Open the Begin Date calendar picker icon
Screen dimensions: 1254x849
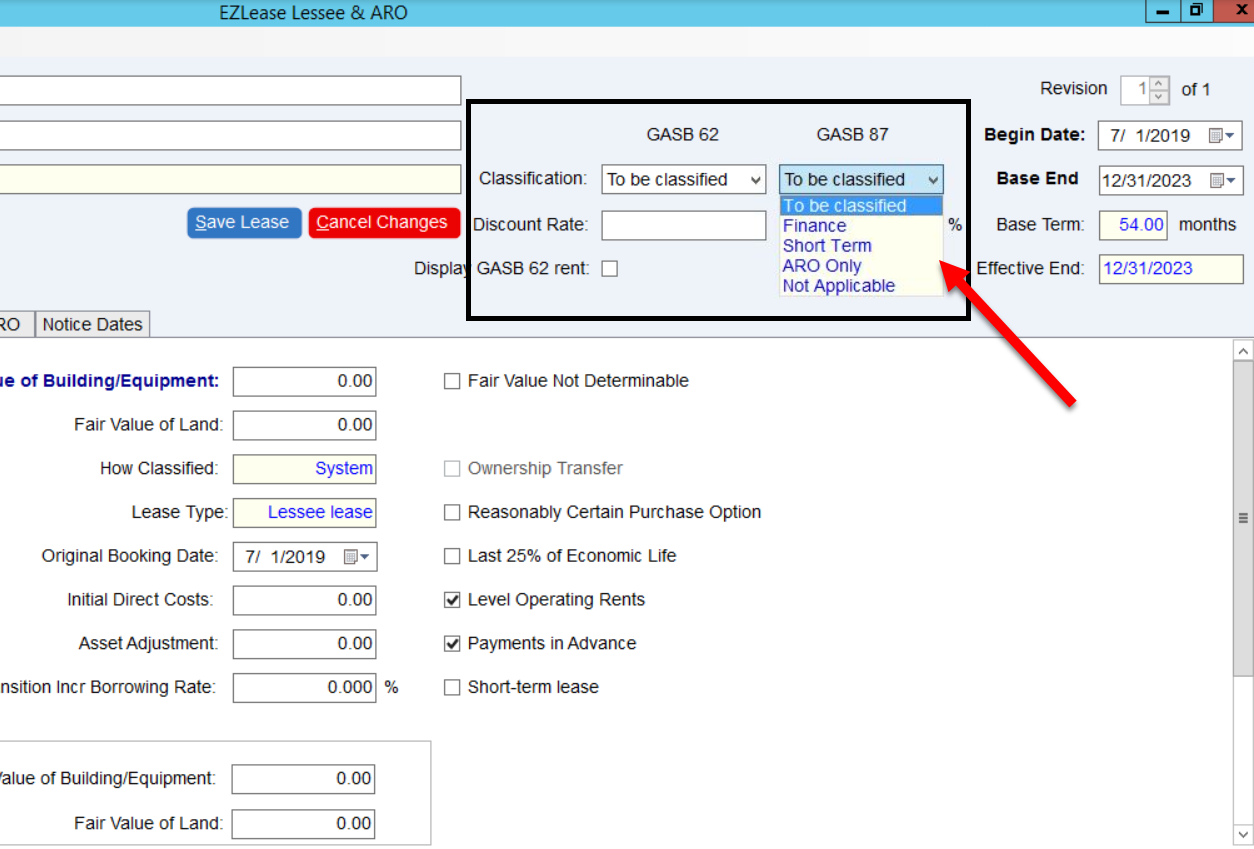click(x=1222, y=135)
